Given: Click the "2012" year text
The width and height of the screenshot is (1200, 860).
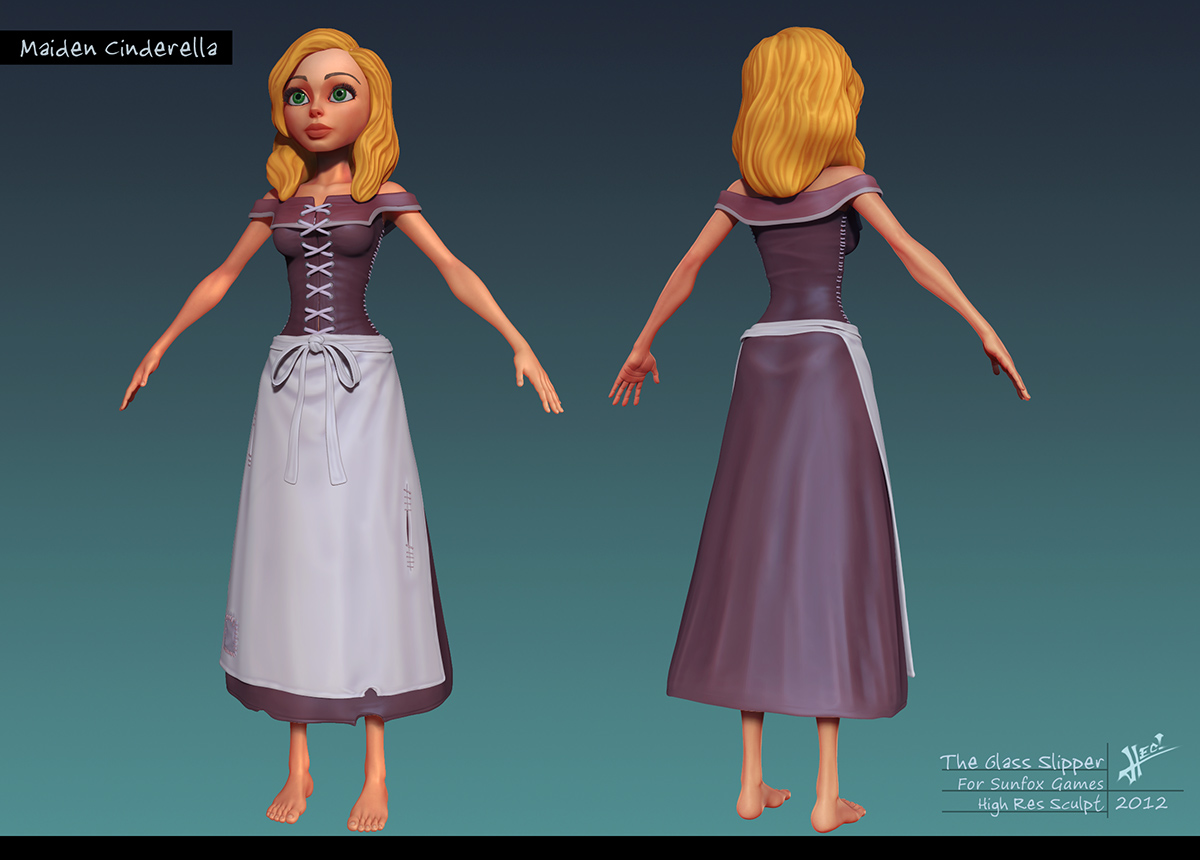Looking at the screenshot, I should (x=1140, y=803).
